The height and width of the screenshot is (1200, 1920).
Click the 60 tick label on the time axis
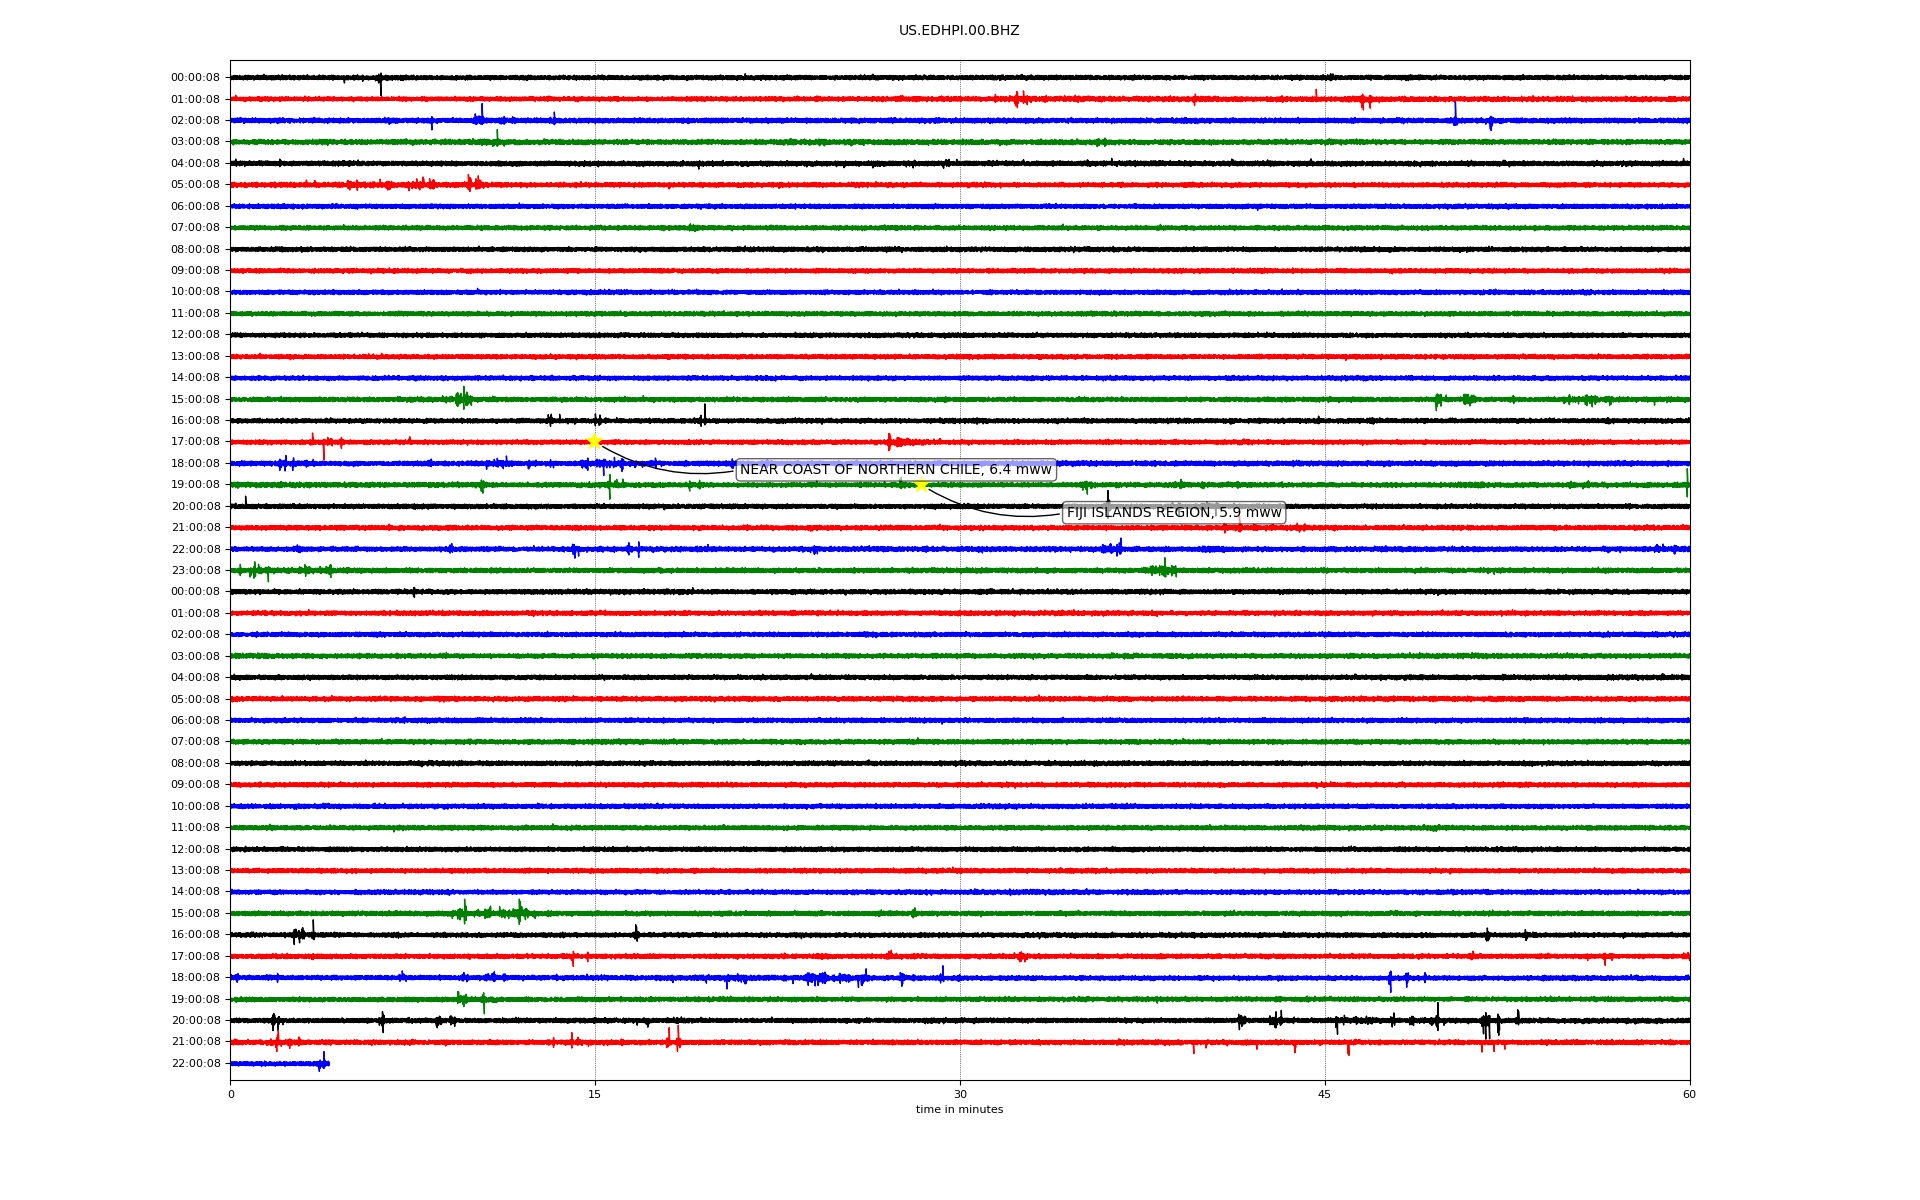coord(1689,1094)
